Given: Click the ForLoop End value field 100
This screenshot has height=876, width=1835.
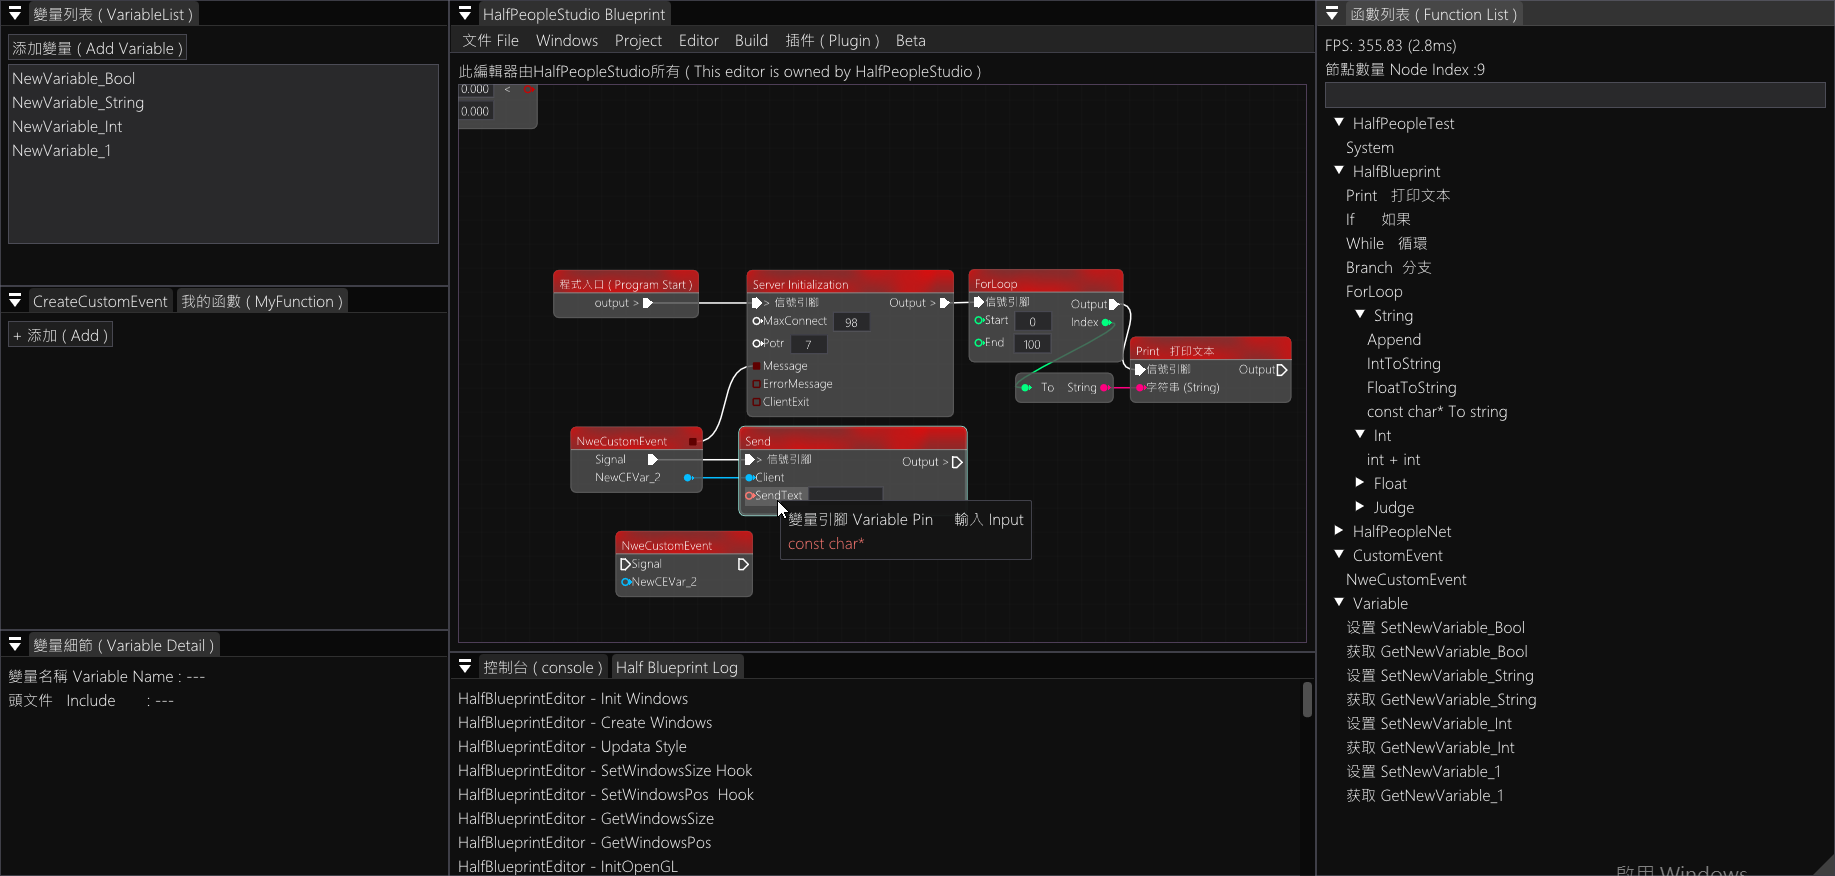Looking at the screenshot, I should click(1032, 344).
